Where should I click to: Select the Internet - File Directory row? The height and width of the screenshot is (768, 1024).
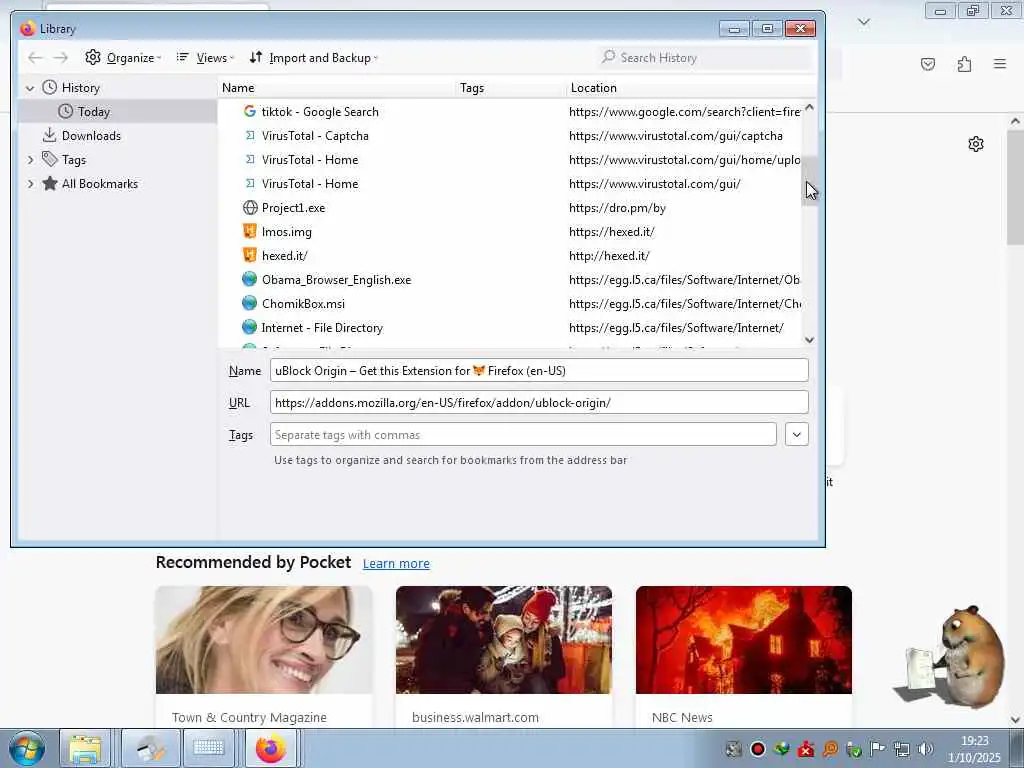coord(509,328)
